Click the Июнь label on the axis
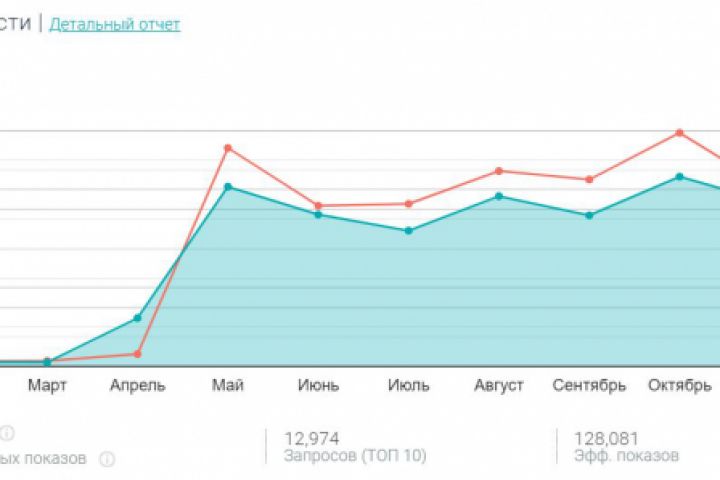The width and height of the screenshot is (720, 480). [318, 385]
